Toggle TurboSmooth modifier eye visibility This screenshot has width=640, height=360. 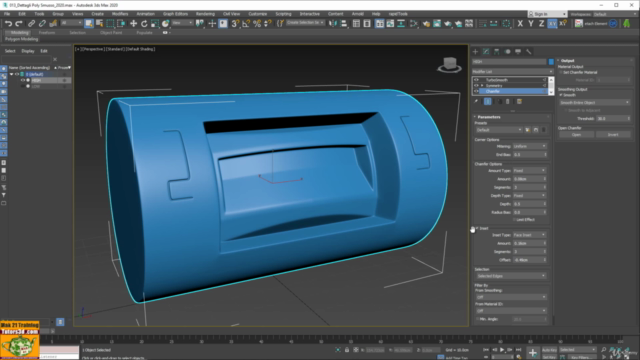[x=476, y=80]
